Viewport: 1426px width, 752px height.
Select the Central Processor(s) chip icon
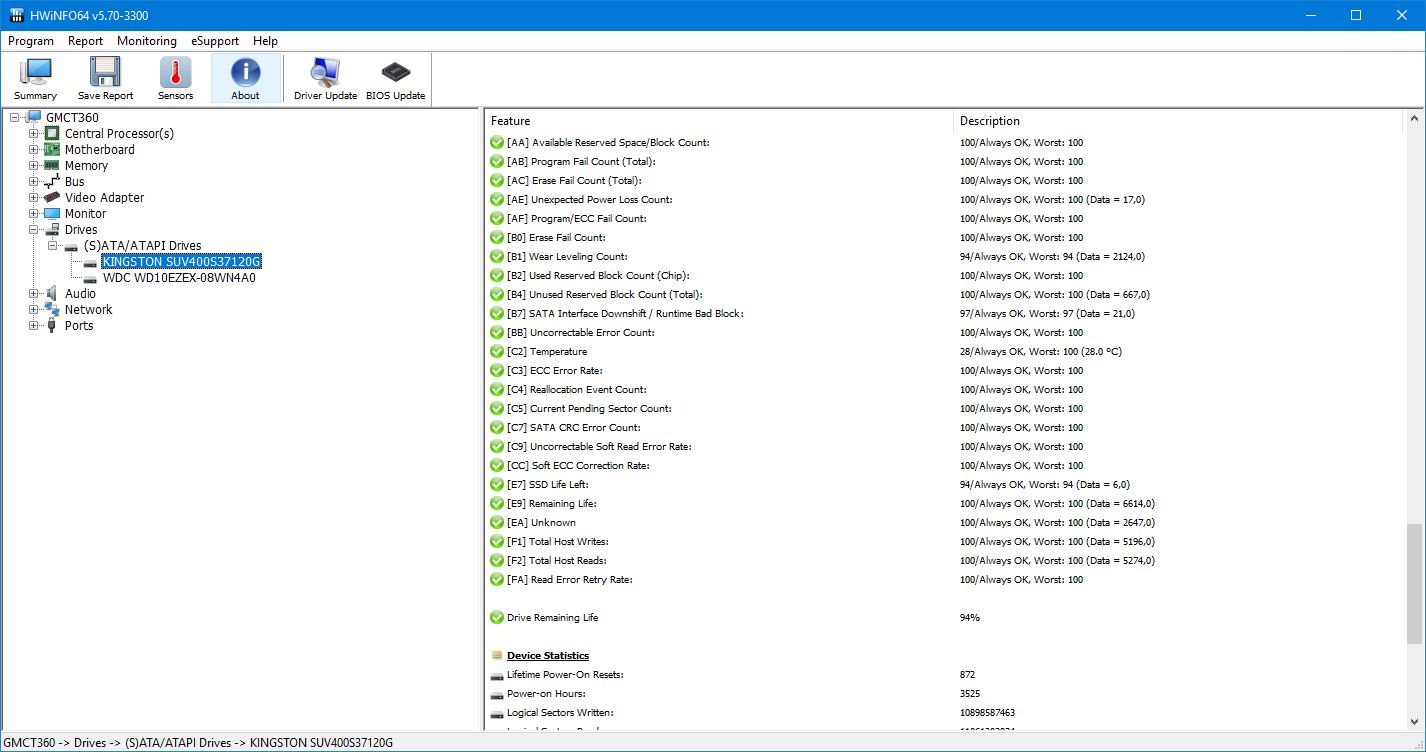[x=53, y=134]
